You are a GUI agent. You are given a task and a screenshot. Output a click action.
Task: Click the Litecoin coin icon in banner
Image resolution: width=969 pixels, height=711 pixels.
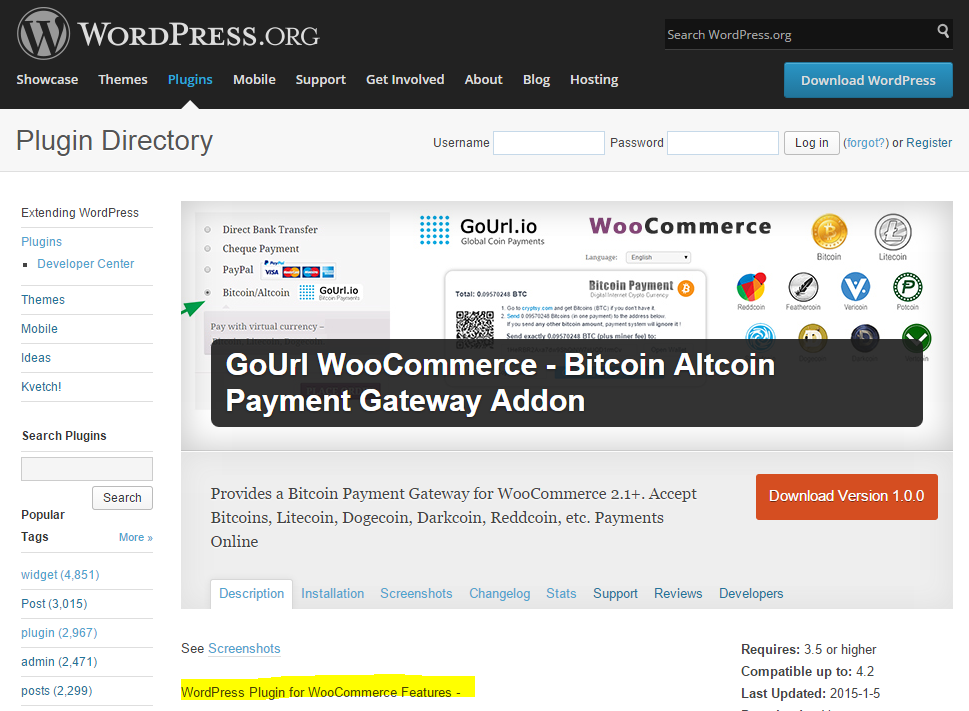(892, 232)
